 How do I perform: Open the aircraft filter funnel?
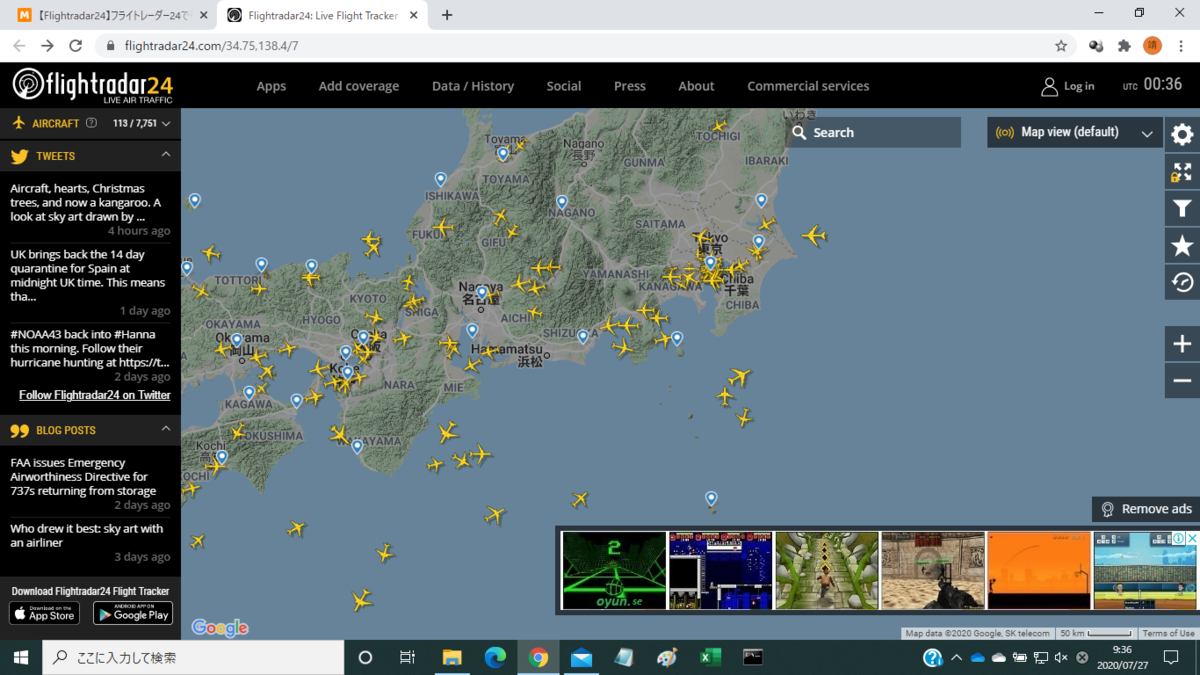click(x=1182, y=209)
